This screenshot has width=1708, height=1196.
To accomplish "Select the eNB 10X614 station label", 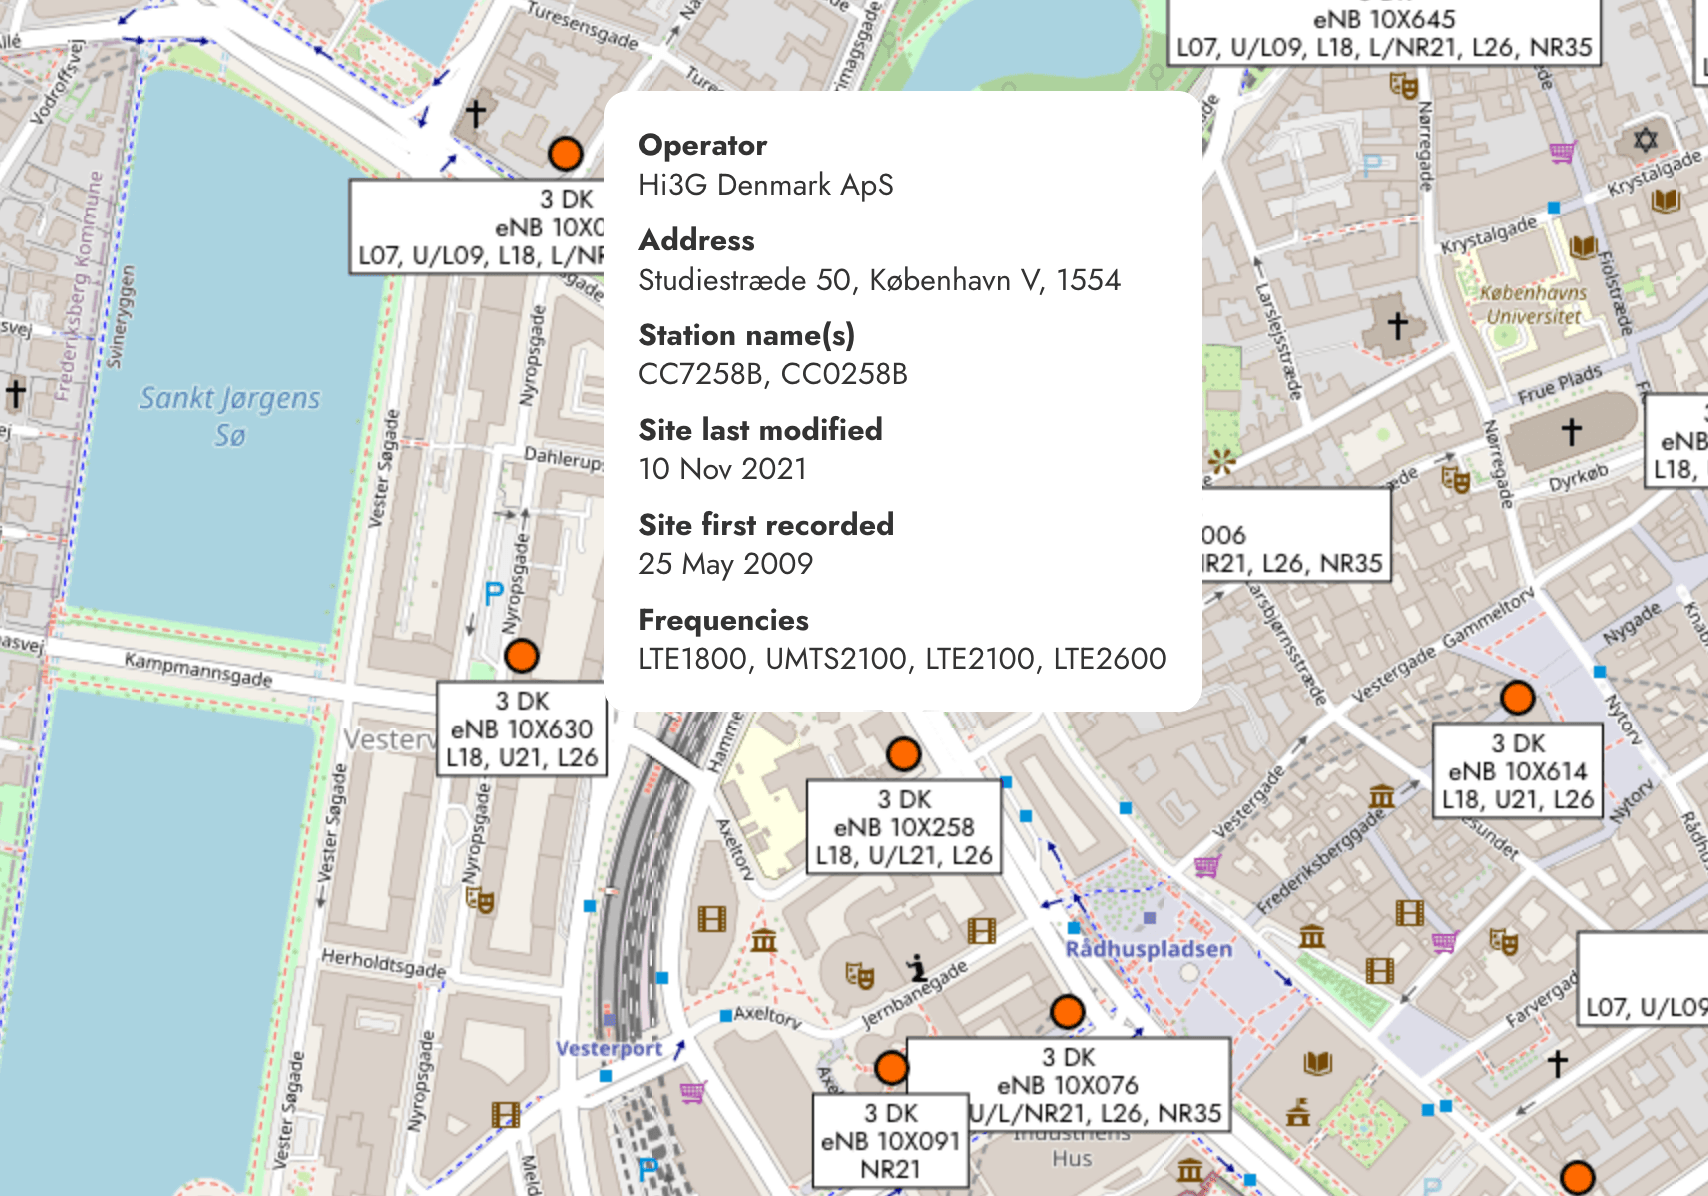I will 1518,771.
